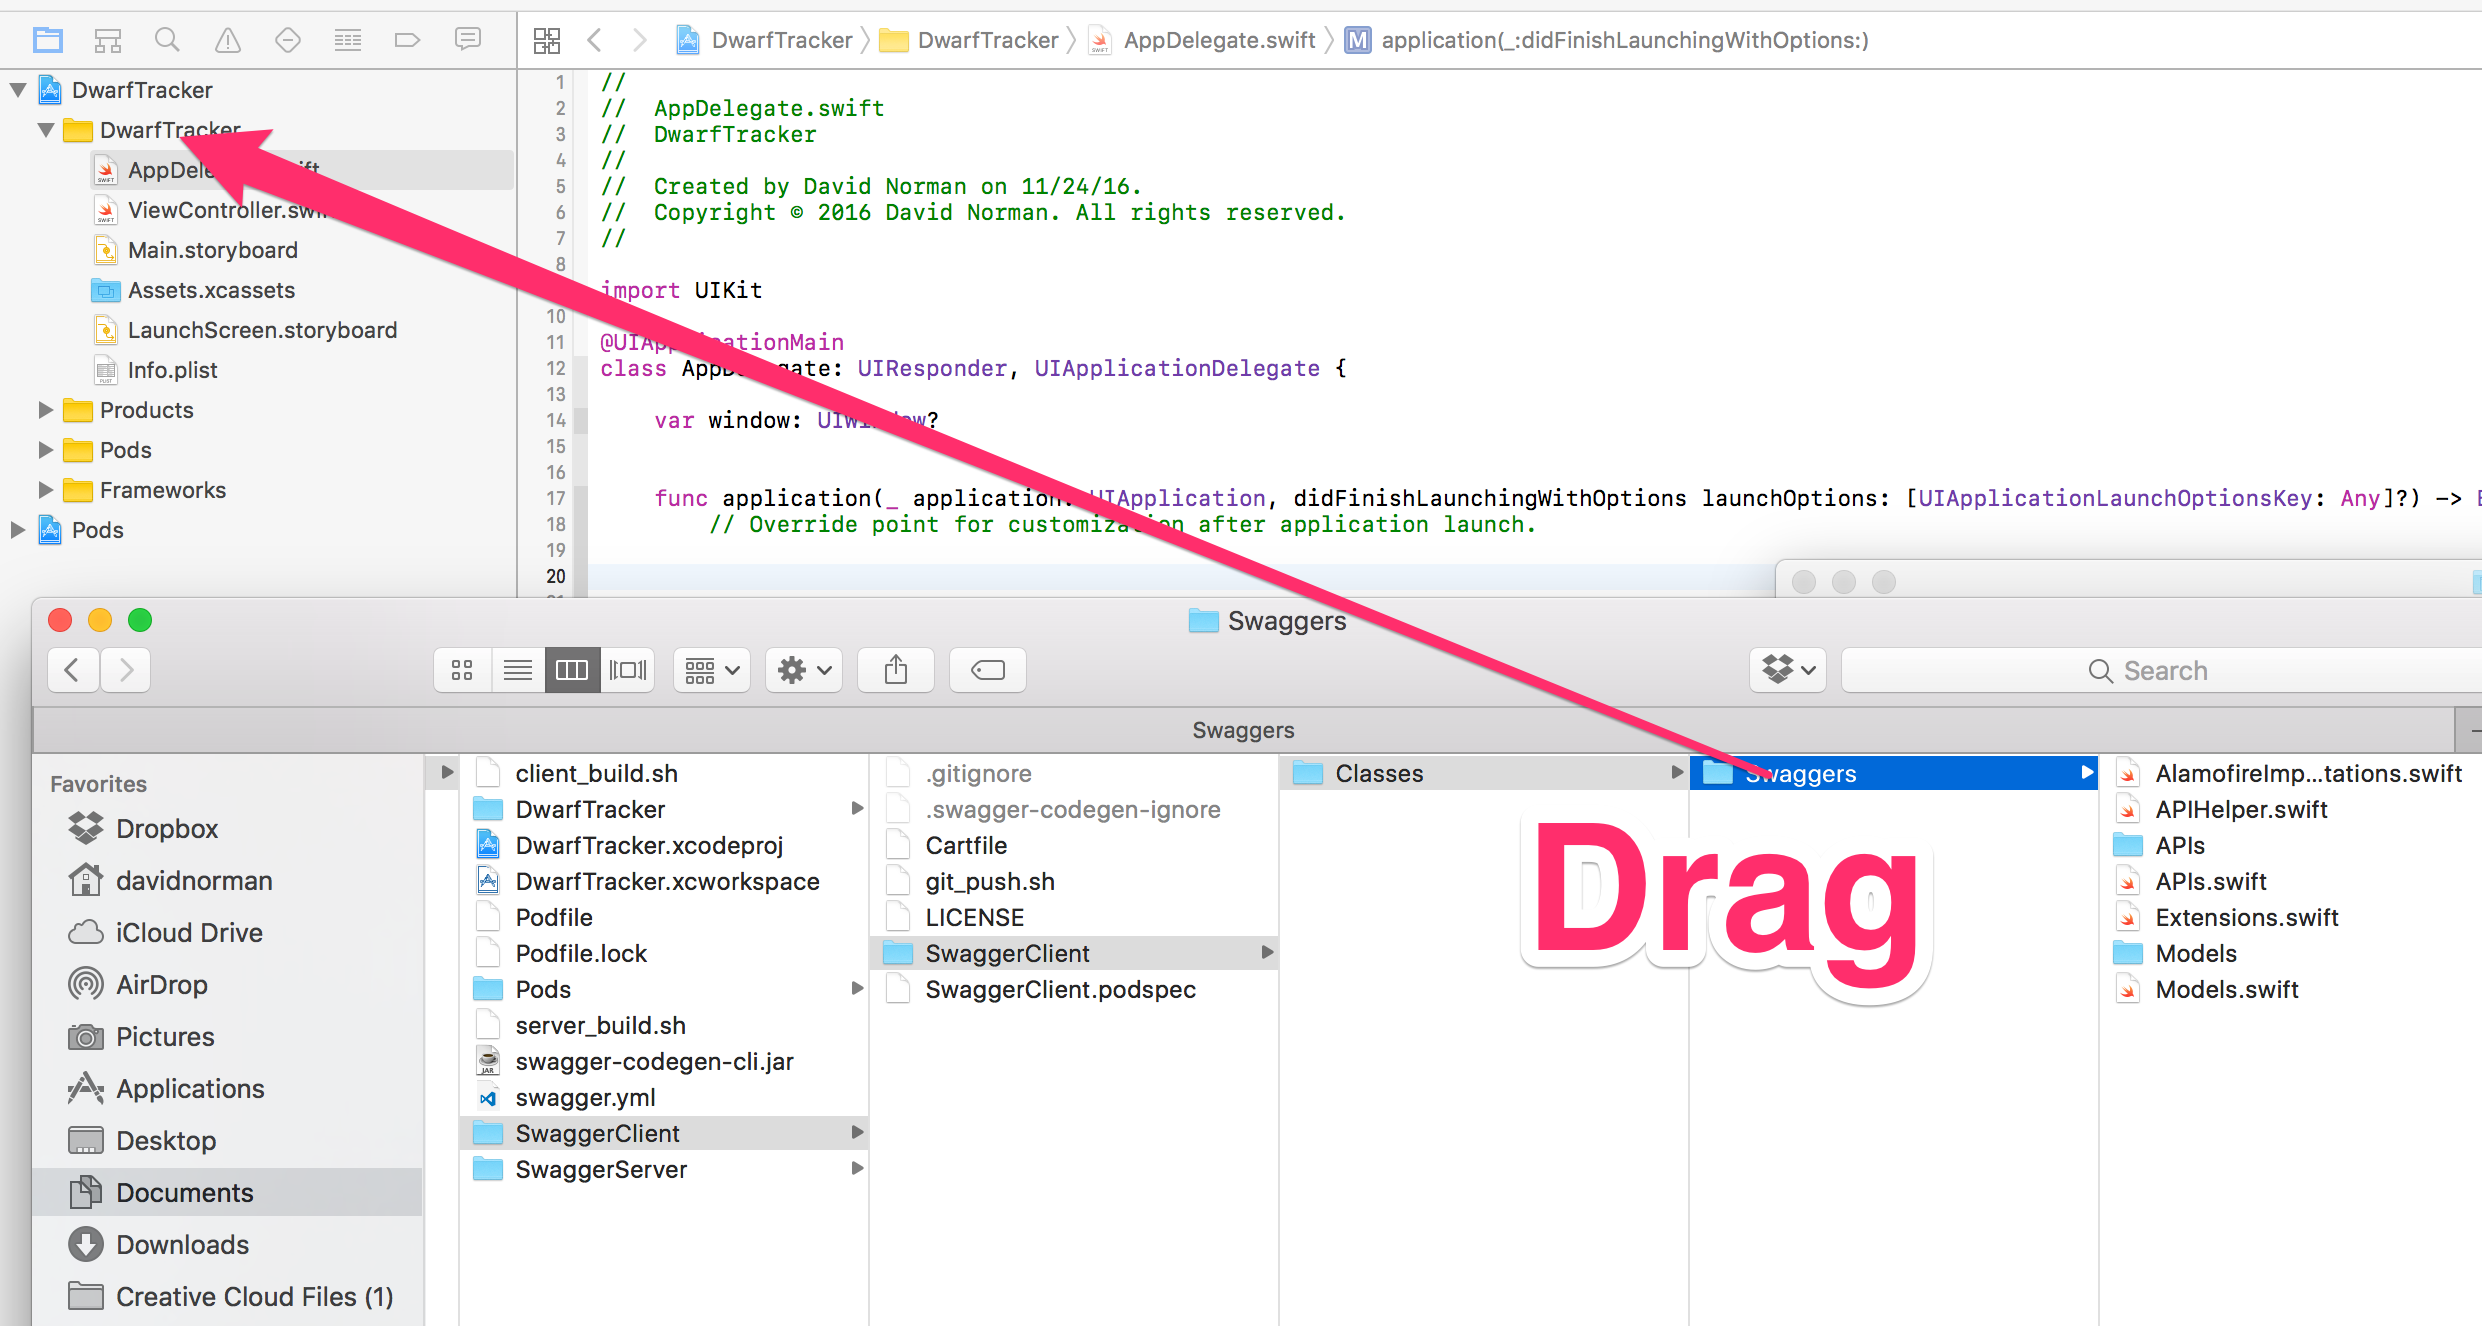Click the column view icon in Finder toolbar
This screenshot has width=2482, height=1326.
[x=573, y=670]
